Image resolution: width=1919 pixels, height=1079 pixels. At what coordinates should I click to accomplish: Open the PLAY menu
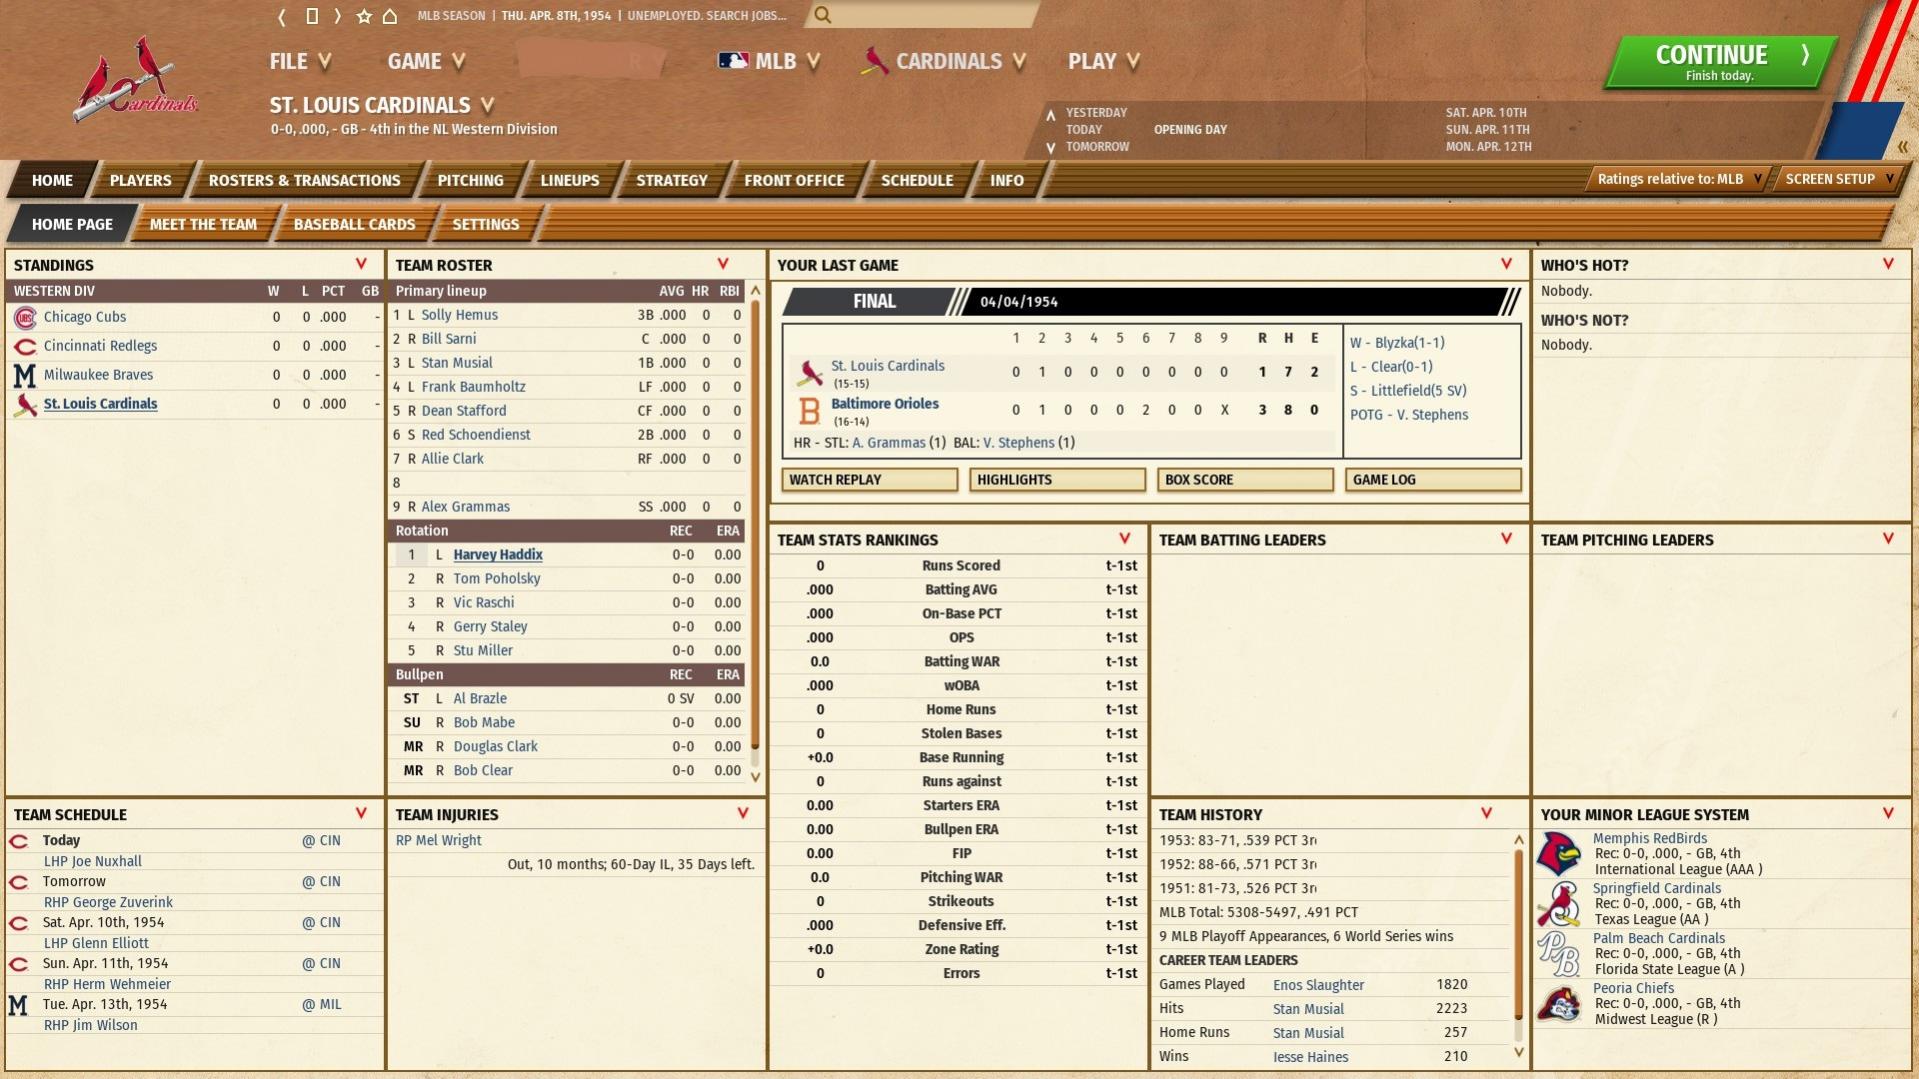1104,61
